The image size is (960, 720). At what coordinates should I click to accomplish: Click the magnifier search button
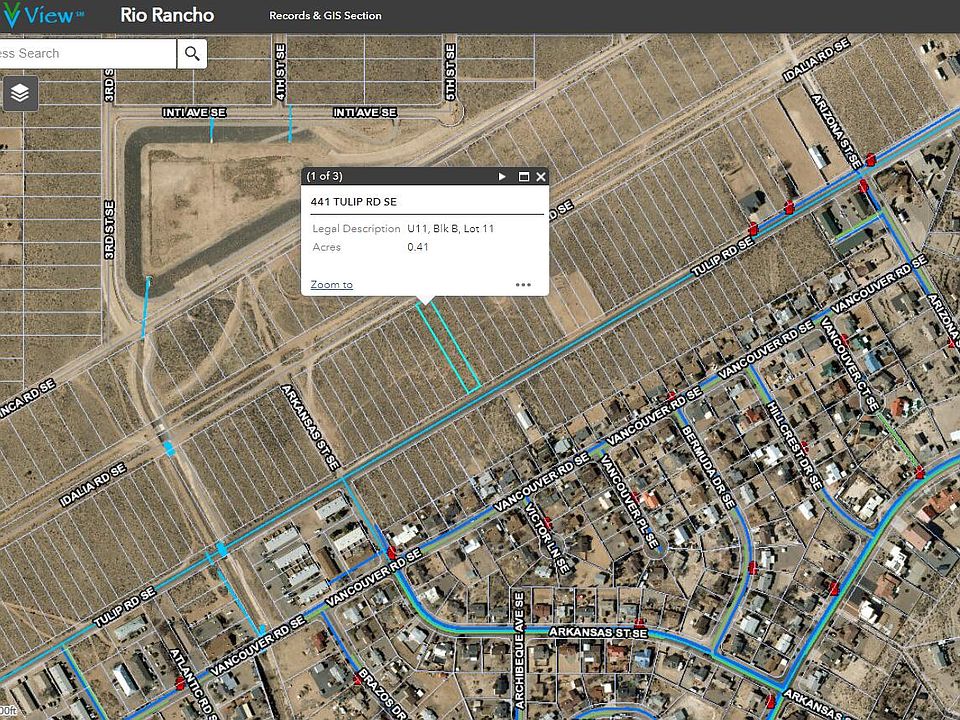pos(192,54)
